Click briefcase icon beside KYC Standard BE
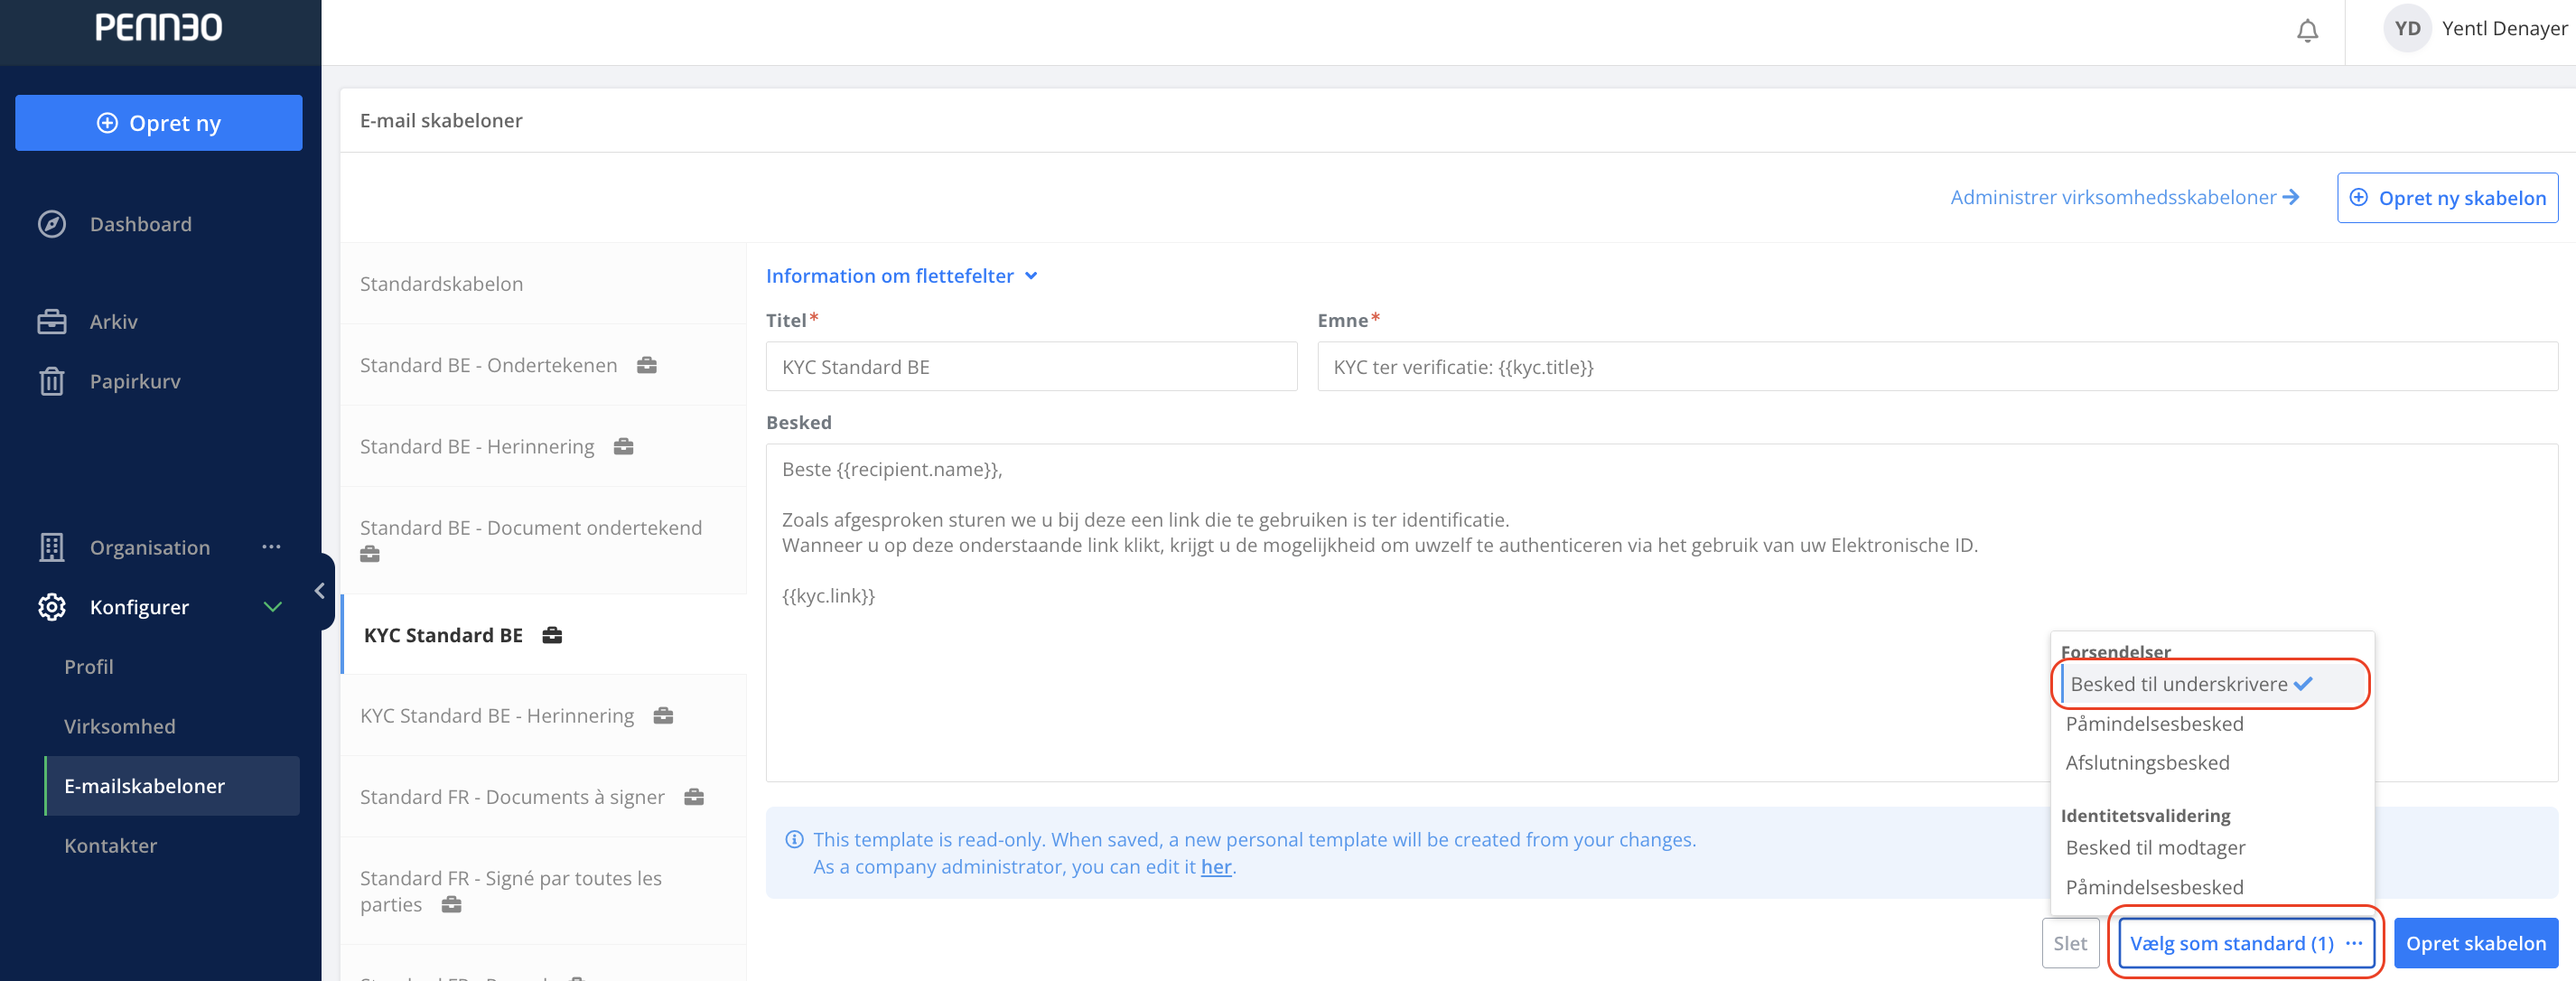2576x981 pixels. point(552,635)
